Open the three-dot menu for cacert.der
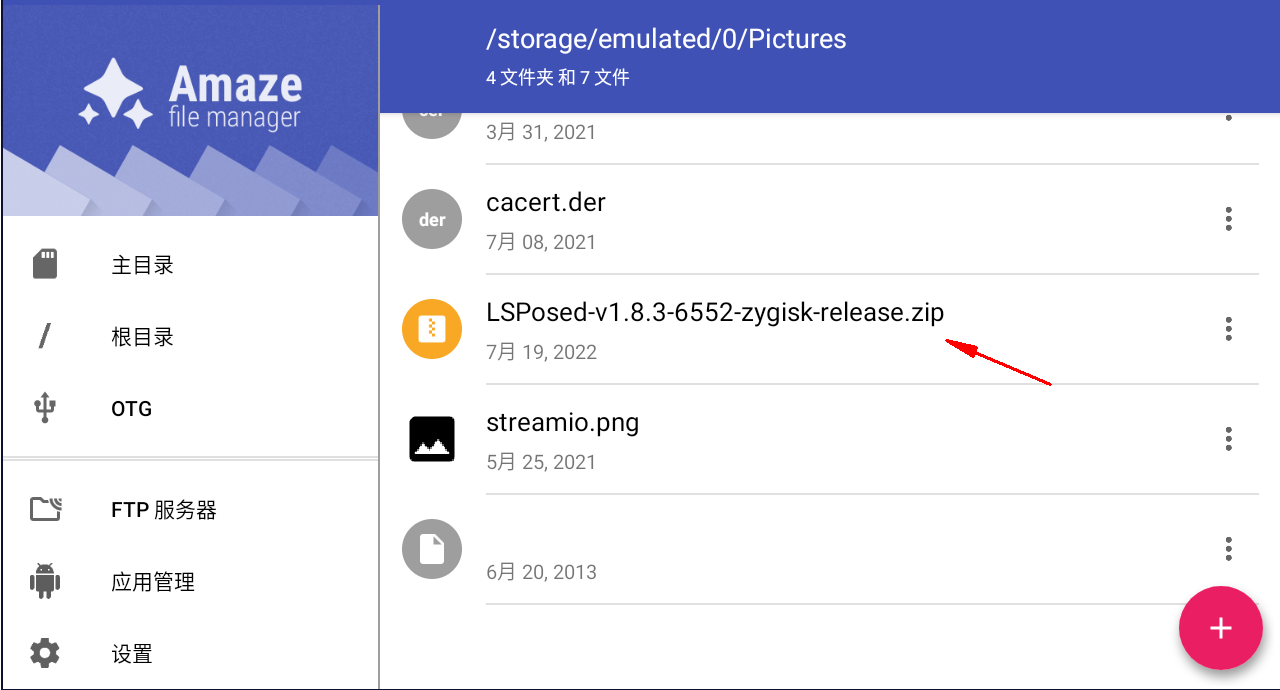 [1228, 219]
